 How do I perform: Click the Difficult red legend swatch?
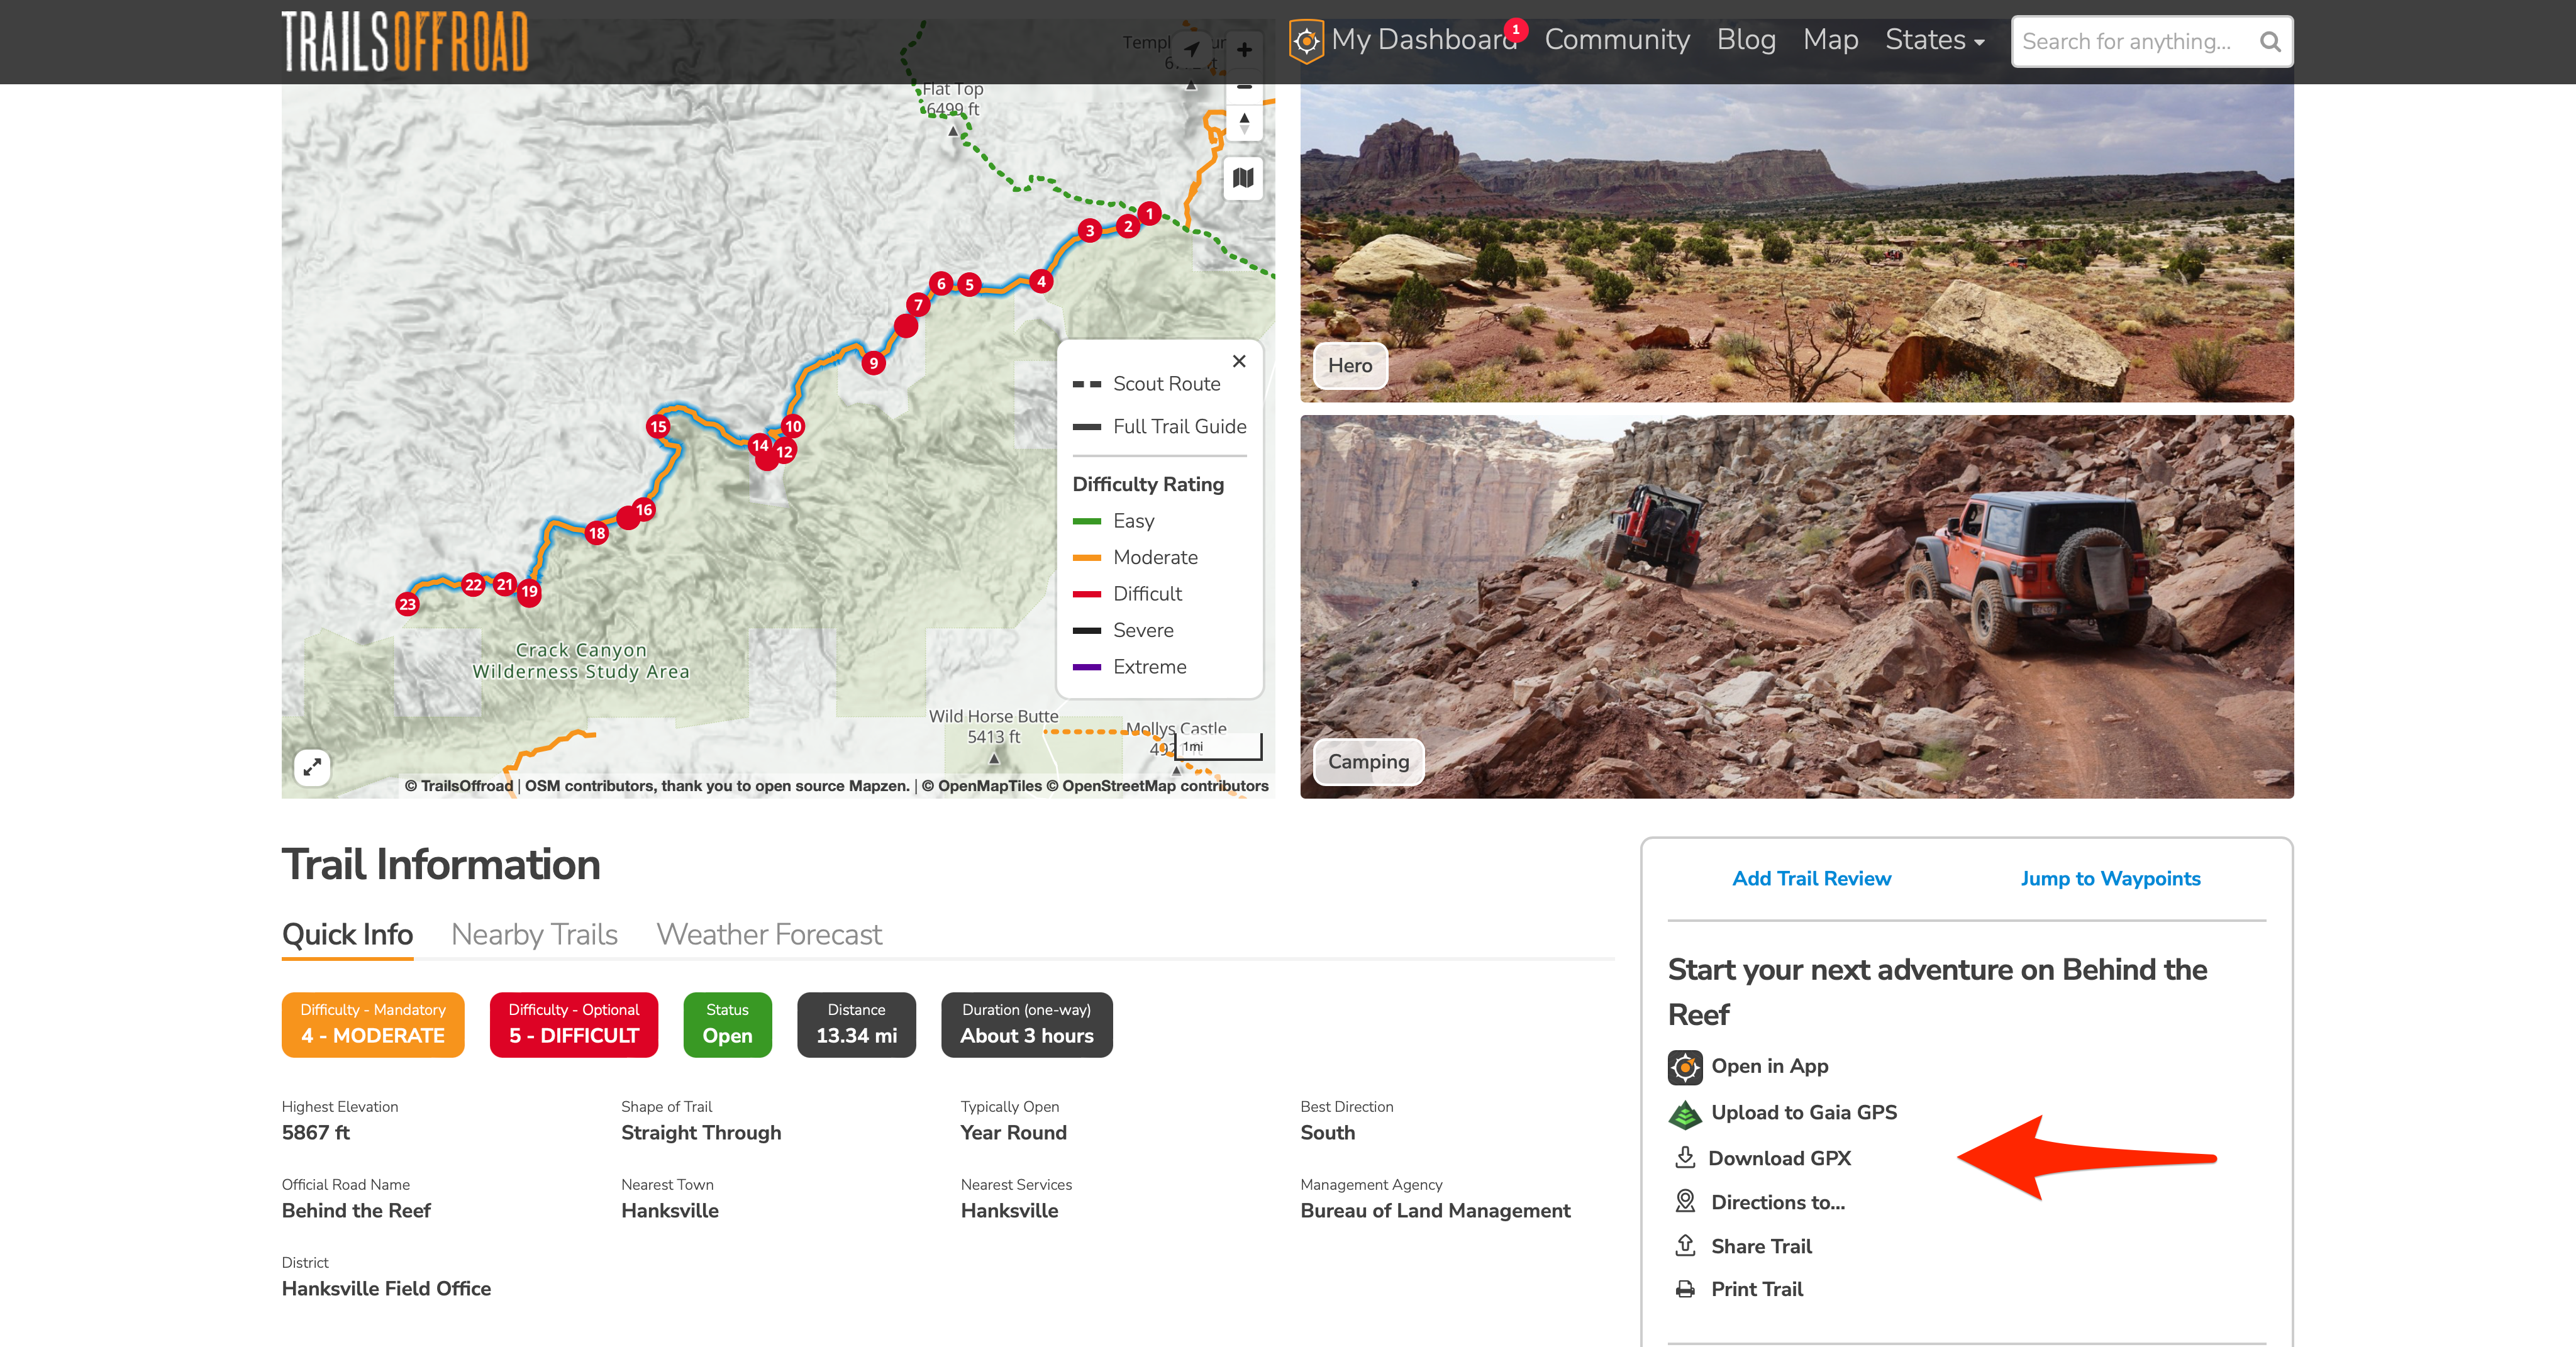click(1087, 594)
